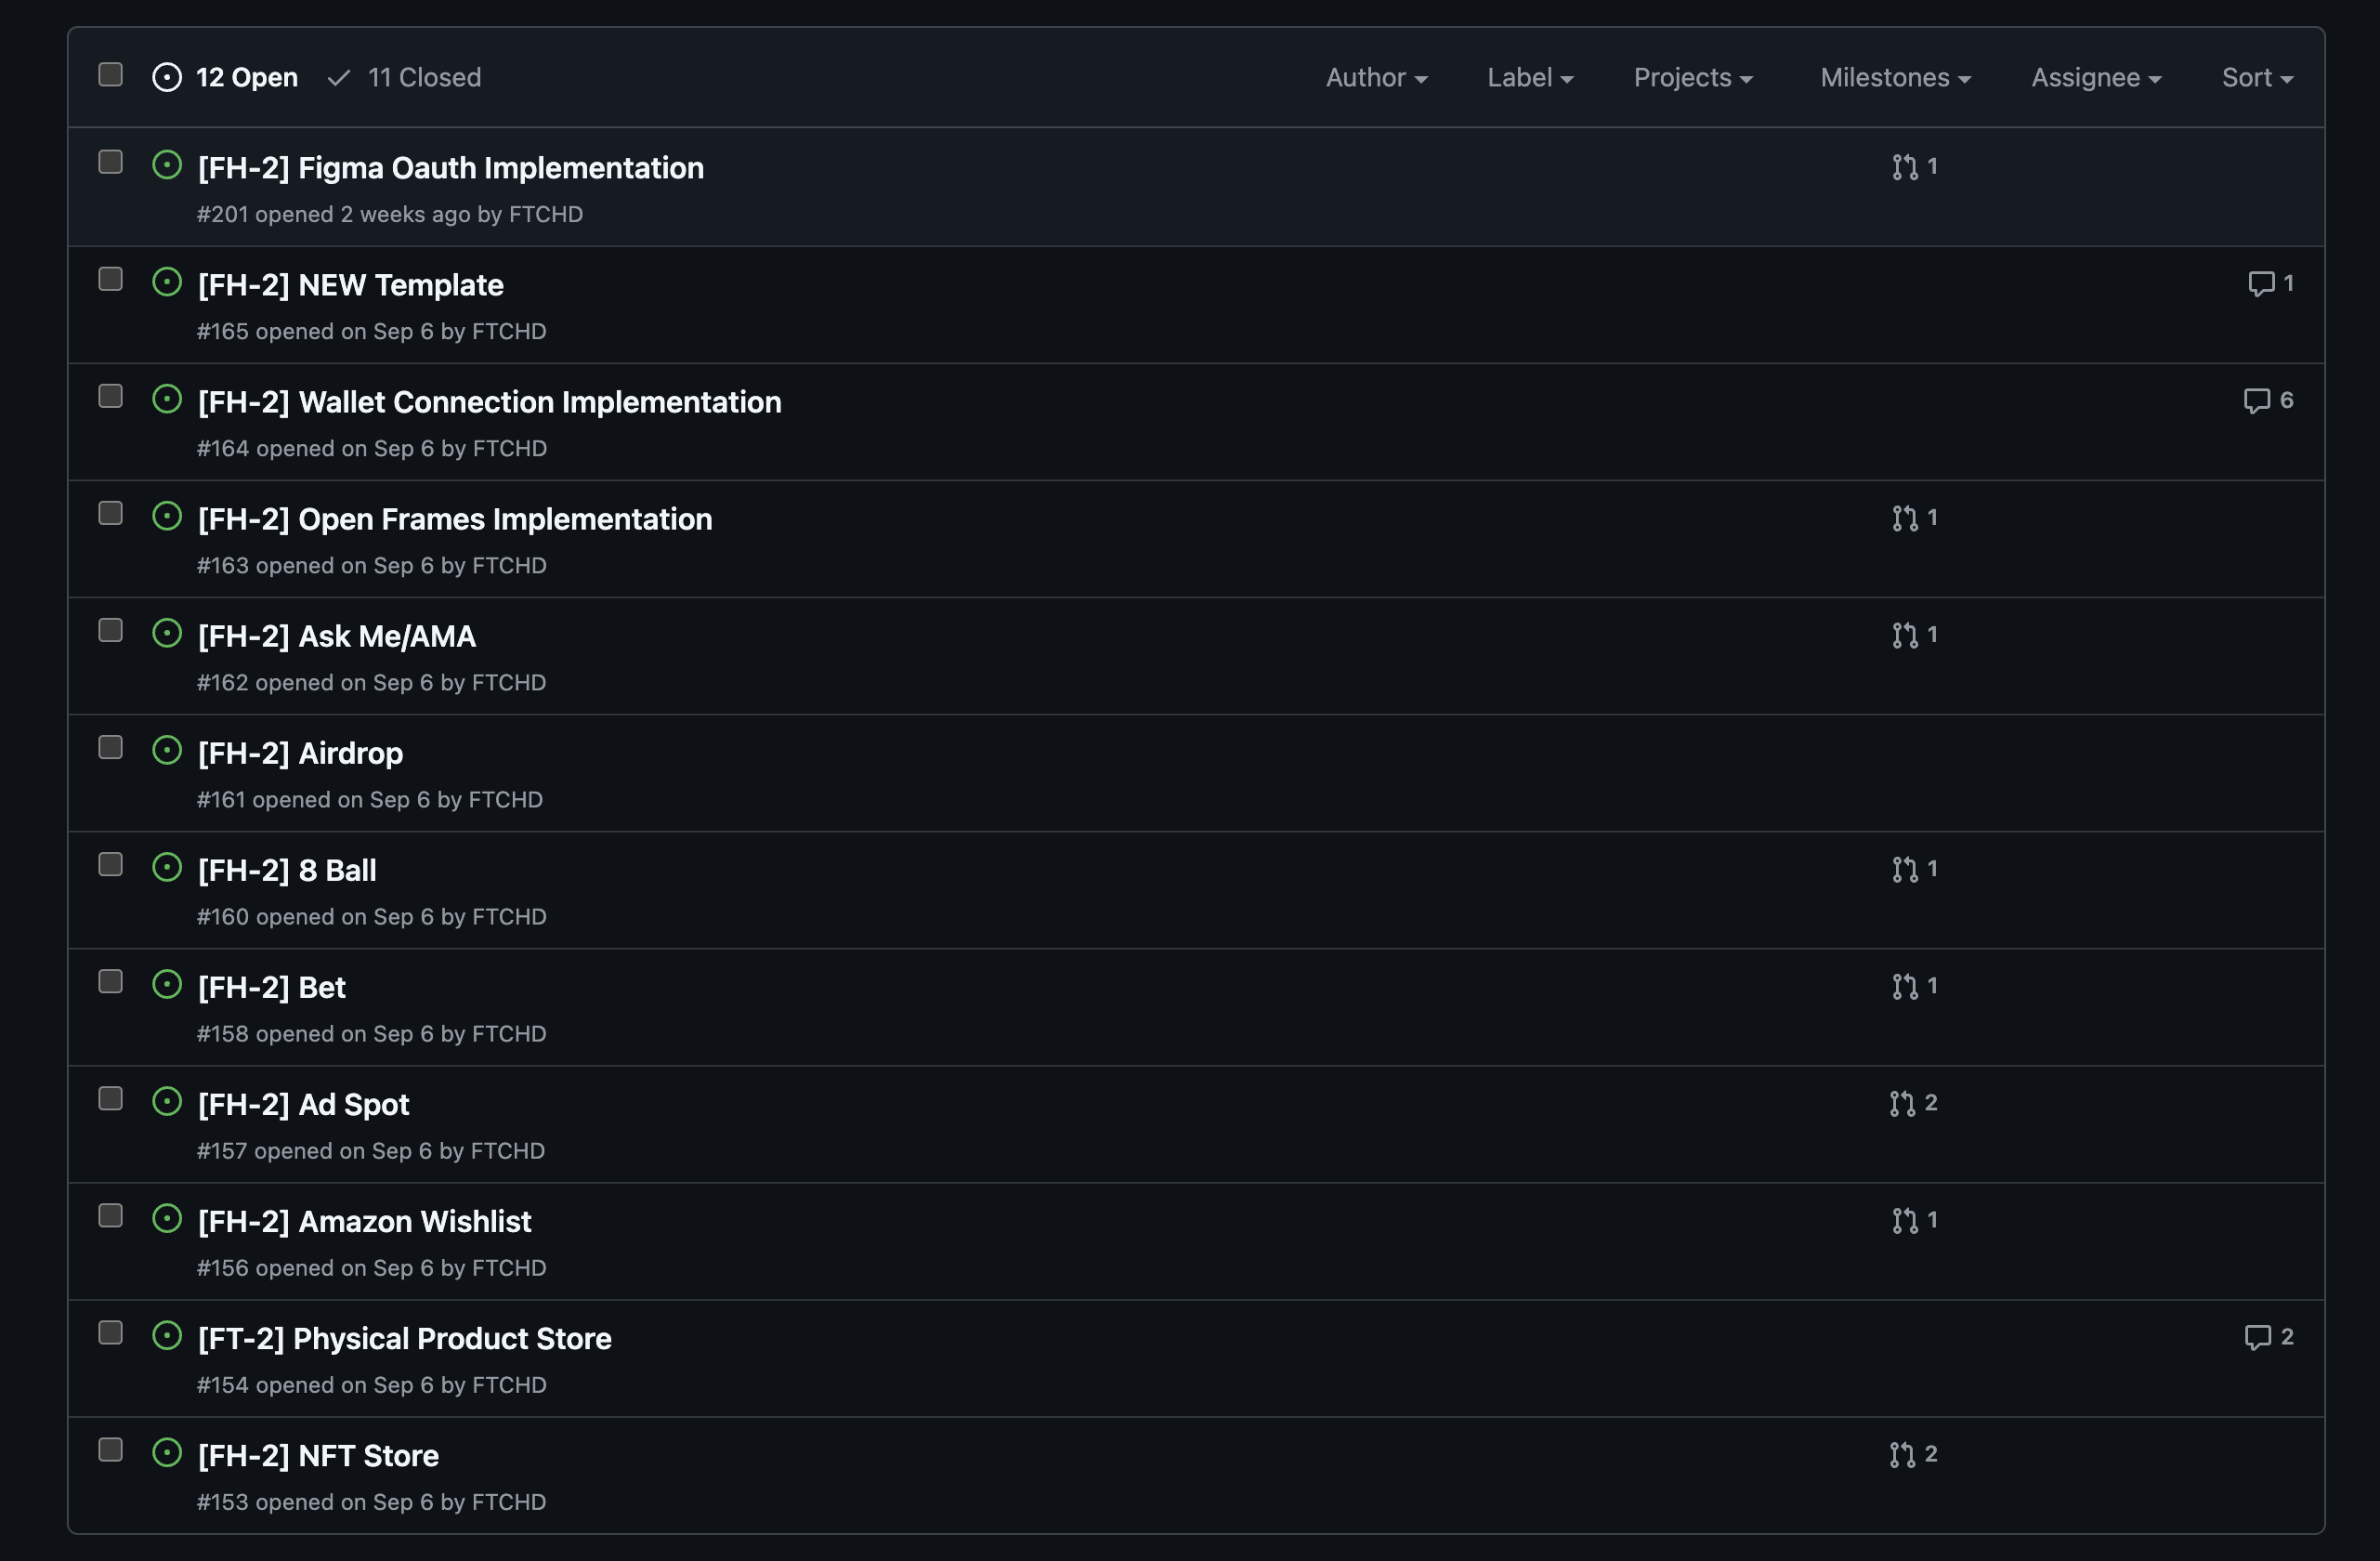
Task: Open the Milestones filter dropdown
Action: click(x=1895, y=77)
